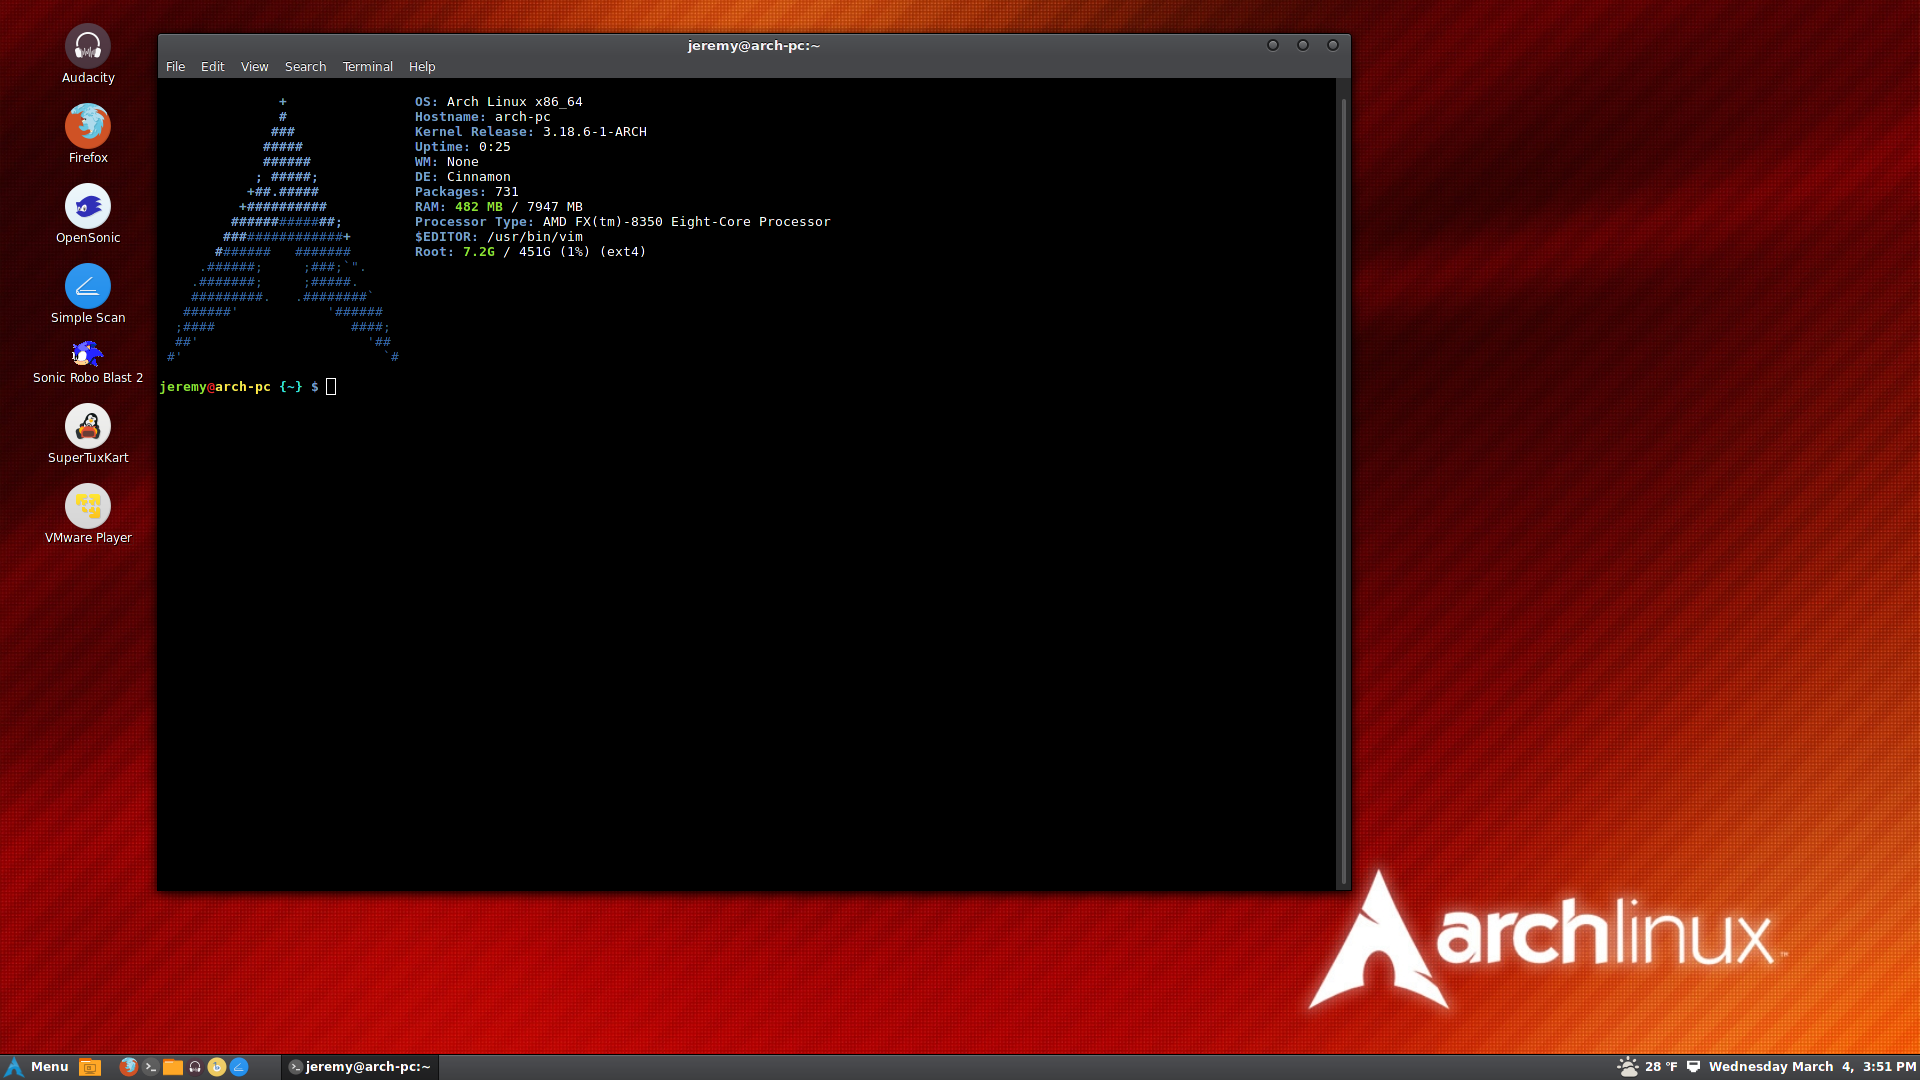This screenshot has width=1920, height=1080.
Task: Click the jeremy@arch-pc terminal button in the taskbar
Action: [360, 1067]
